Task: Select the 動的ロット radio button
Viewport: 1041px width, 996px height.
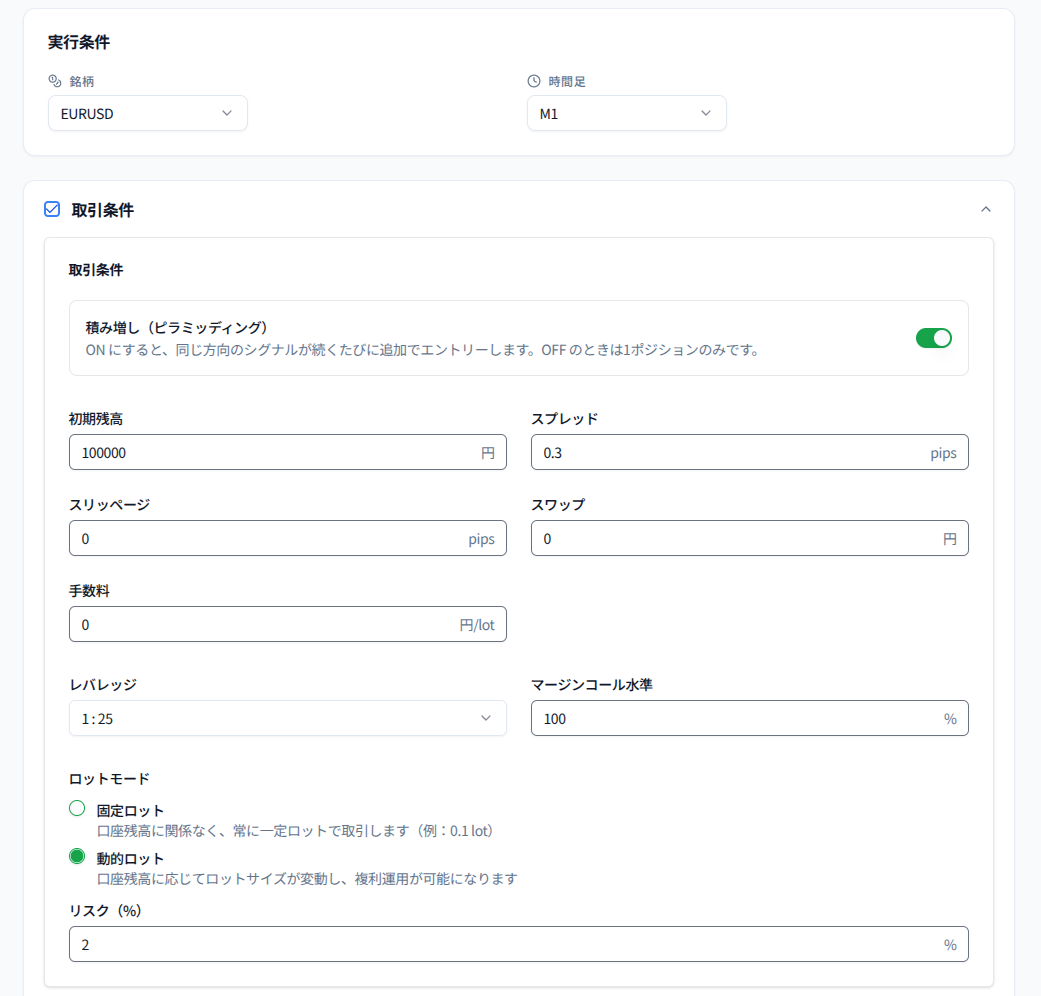Action: (x=77, y=856)
